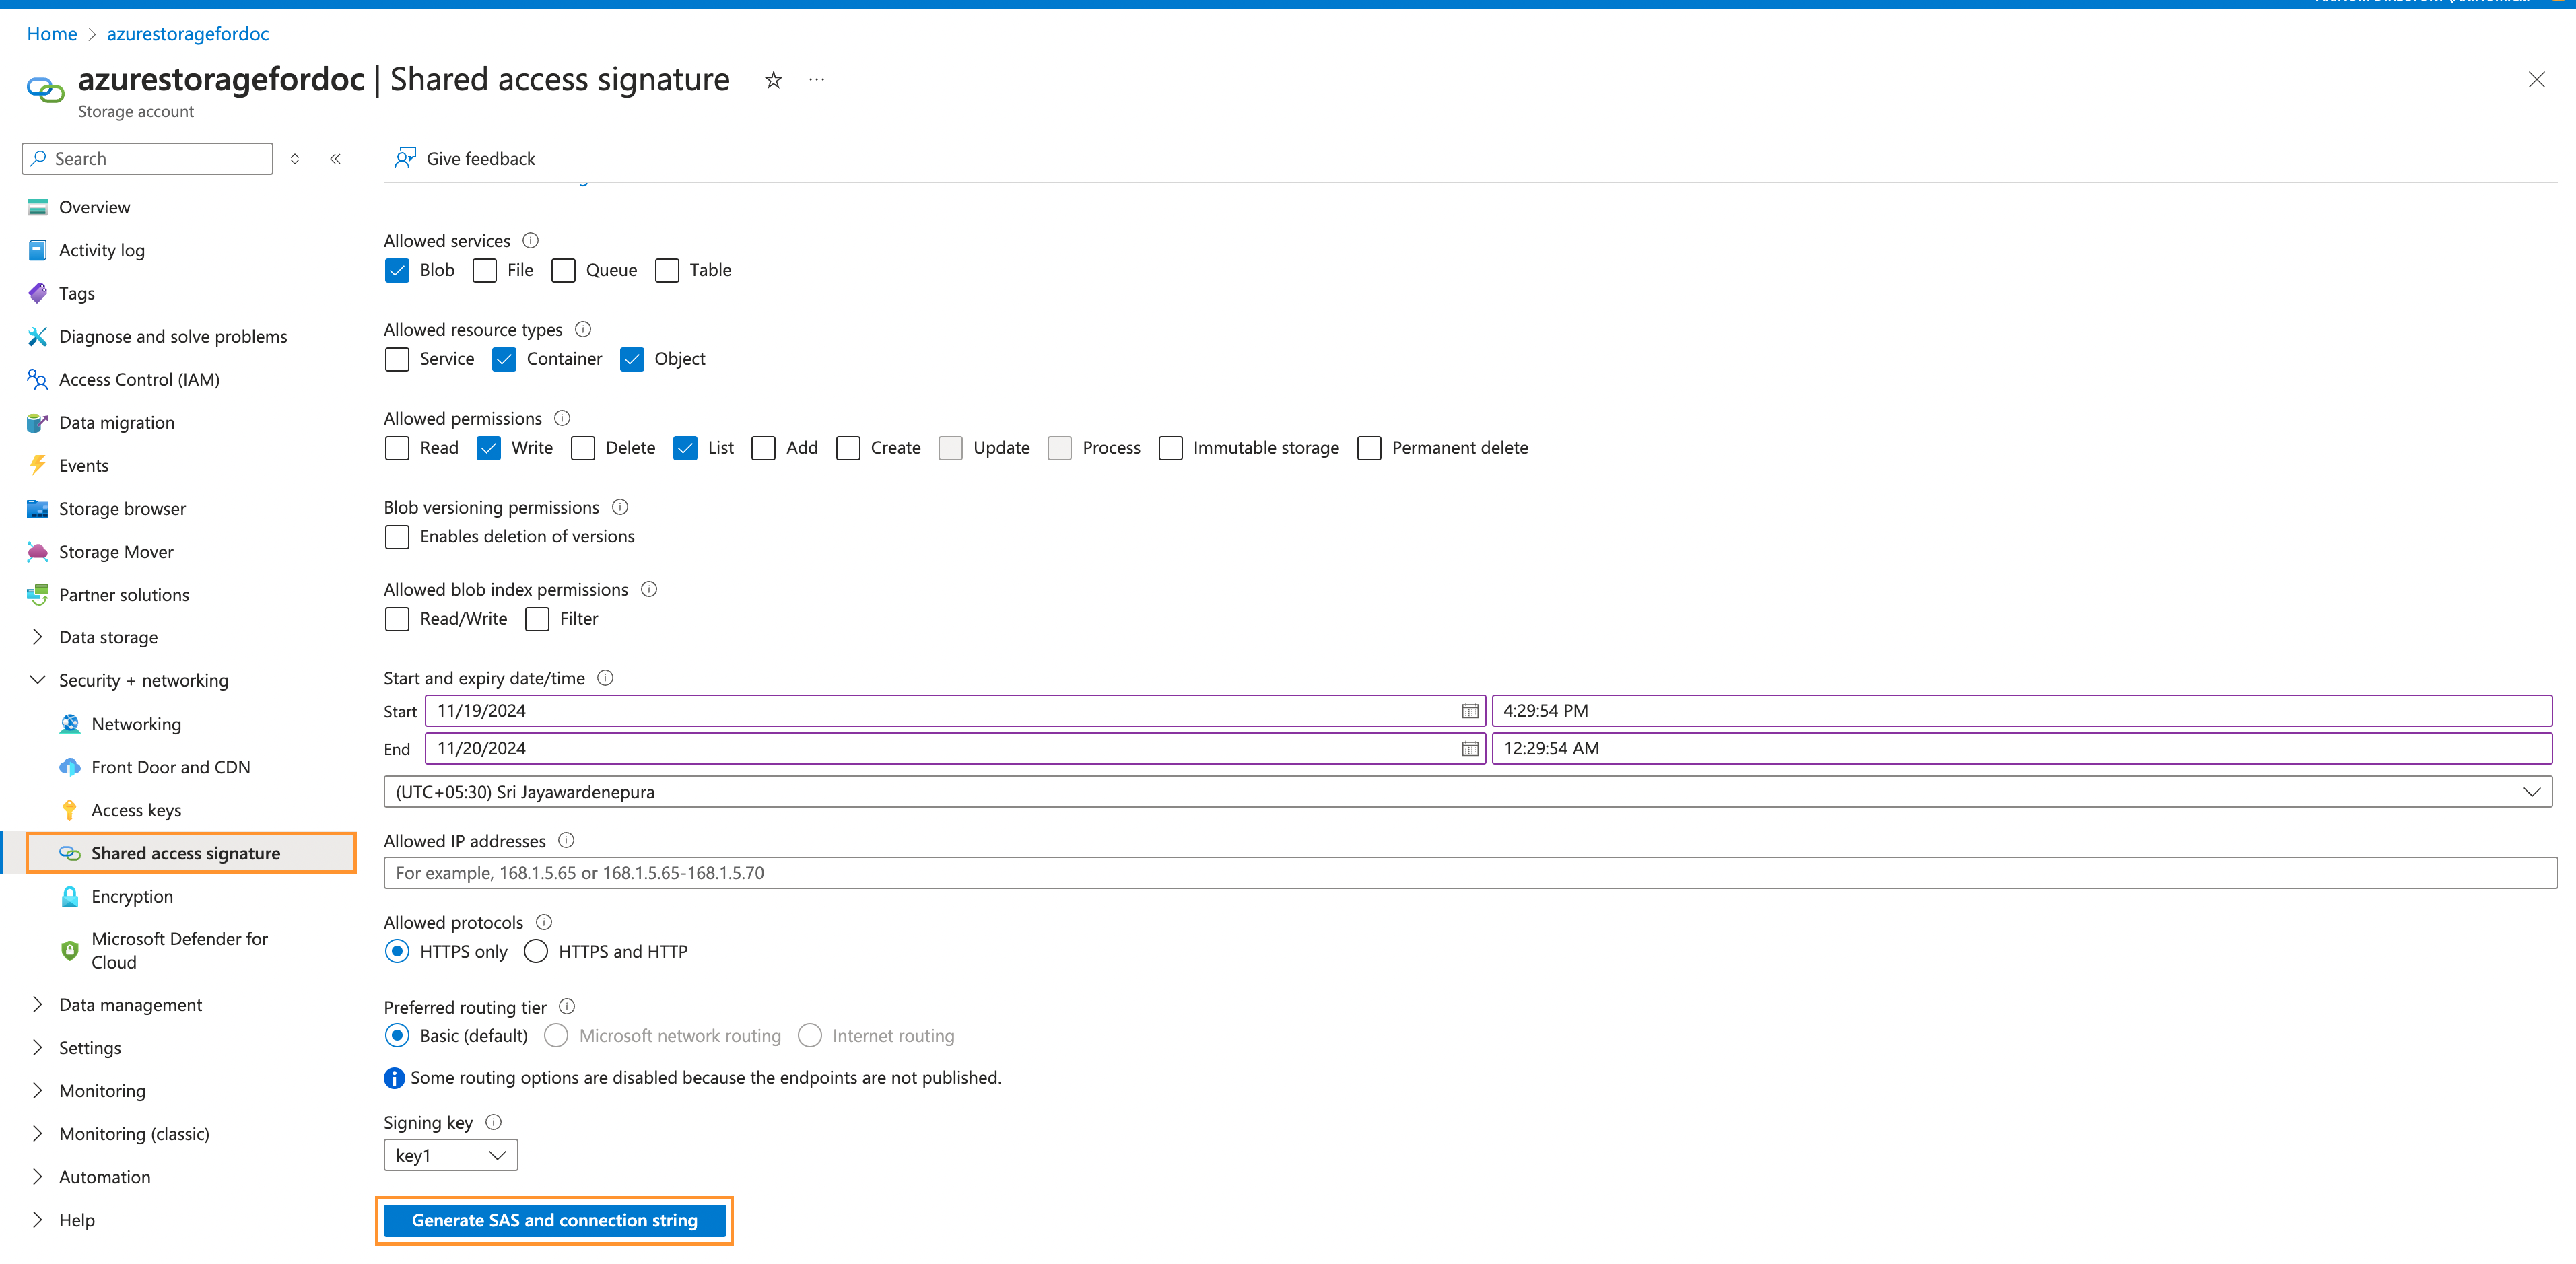Screen dimensions: 2576x1264
Task: Check the Enables deletion of versions box
Action: 397,537
